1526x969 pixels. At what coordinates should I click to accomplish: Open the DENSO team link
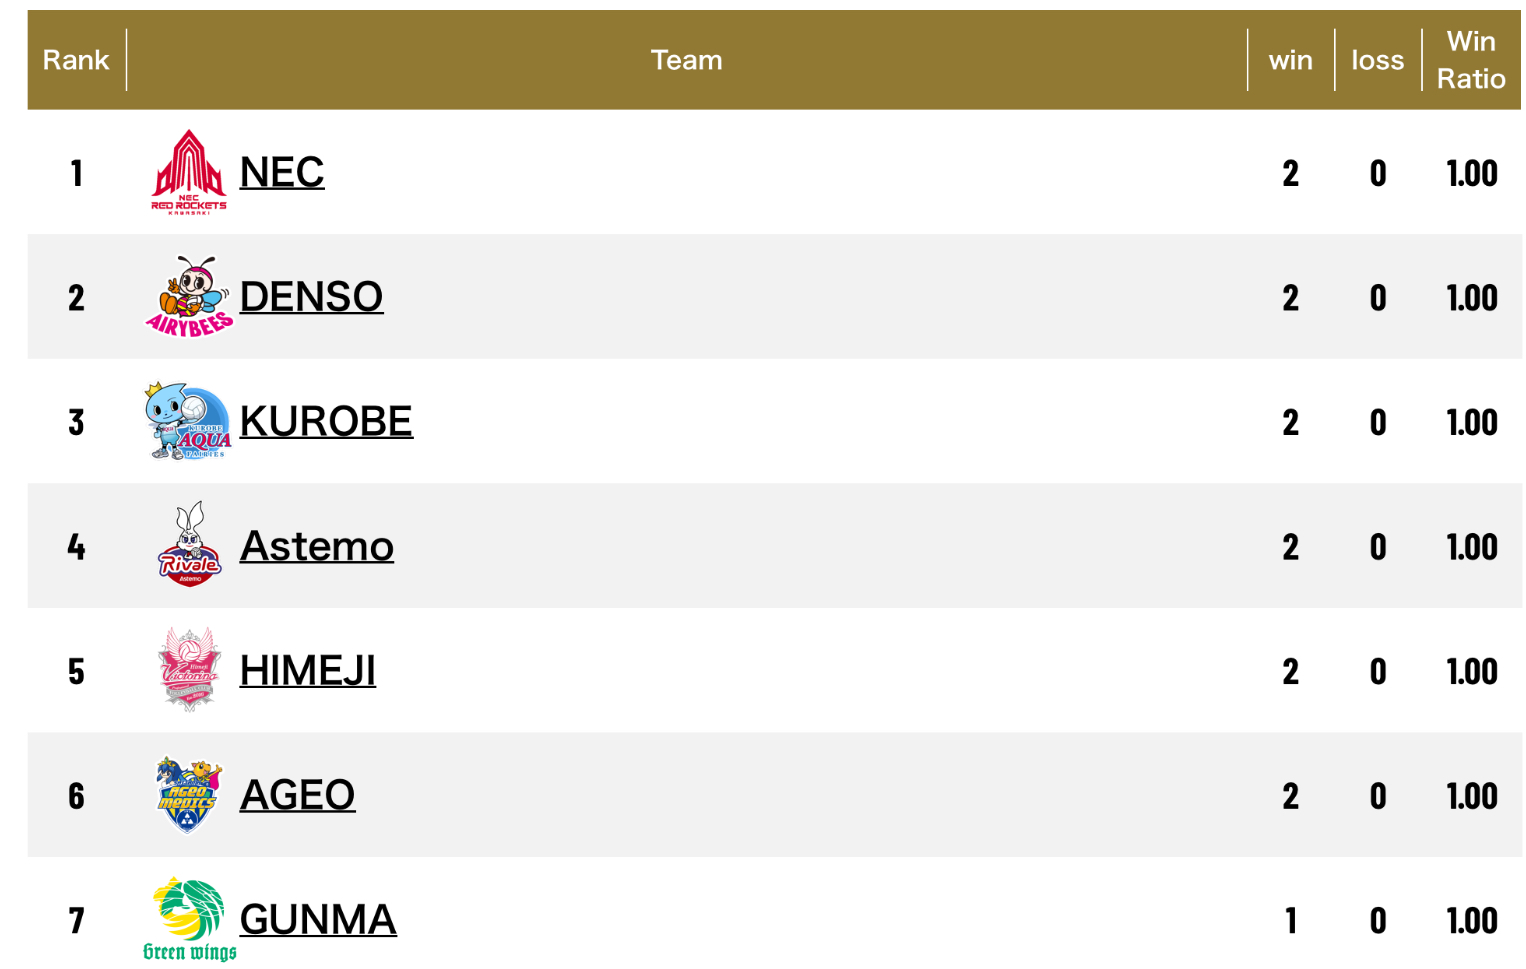click(x=311, y=297)
